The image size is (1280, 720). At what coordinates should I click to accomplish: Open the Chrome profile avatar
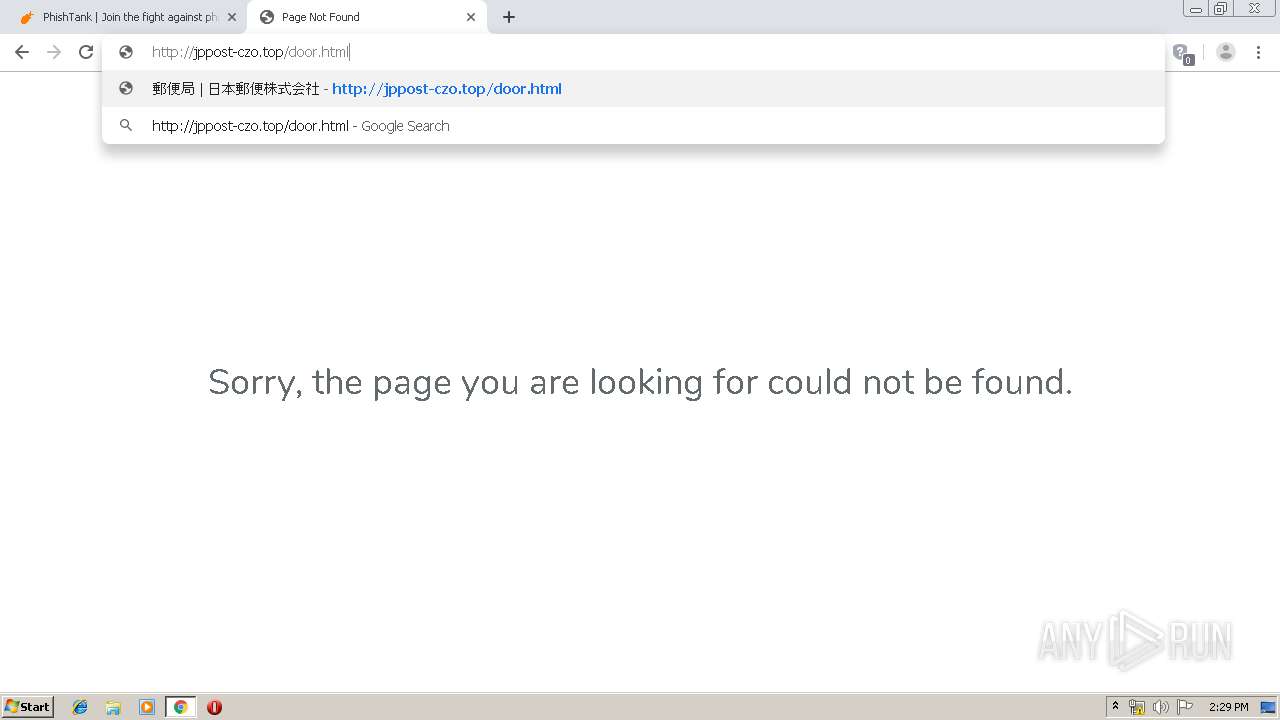[x=1226, y=52]
